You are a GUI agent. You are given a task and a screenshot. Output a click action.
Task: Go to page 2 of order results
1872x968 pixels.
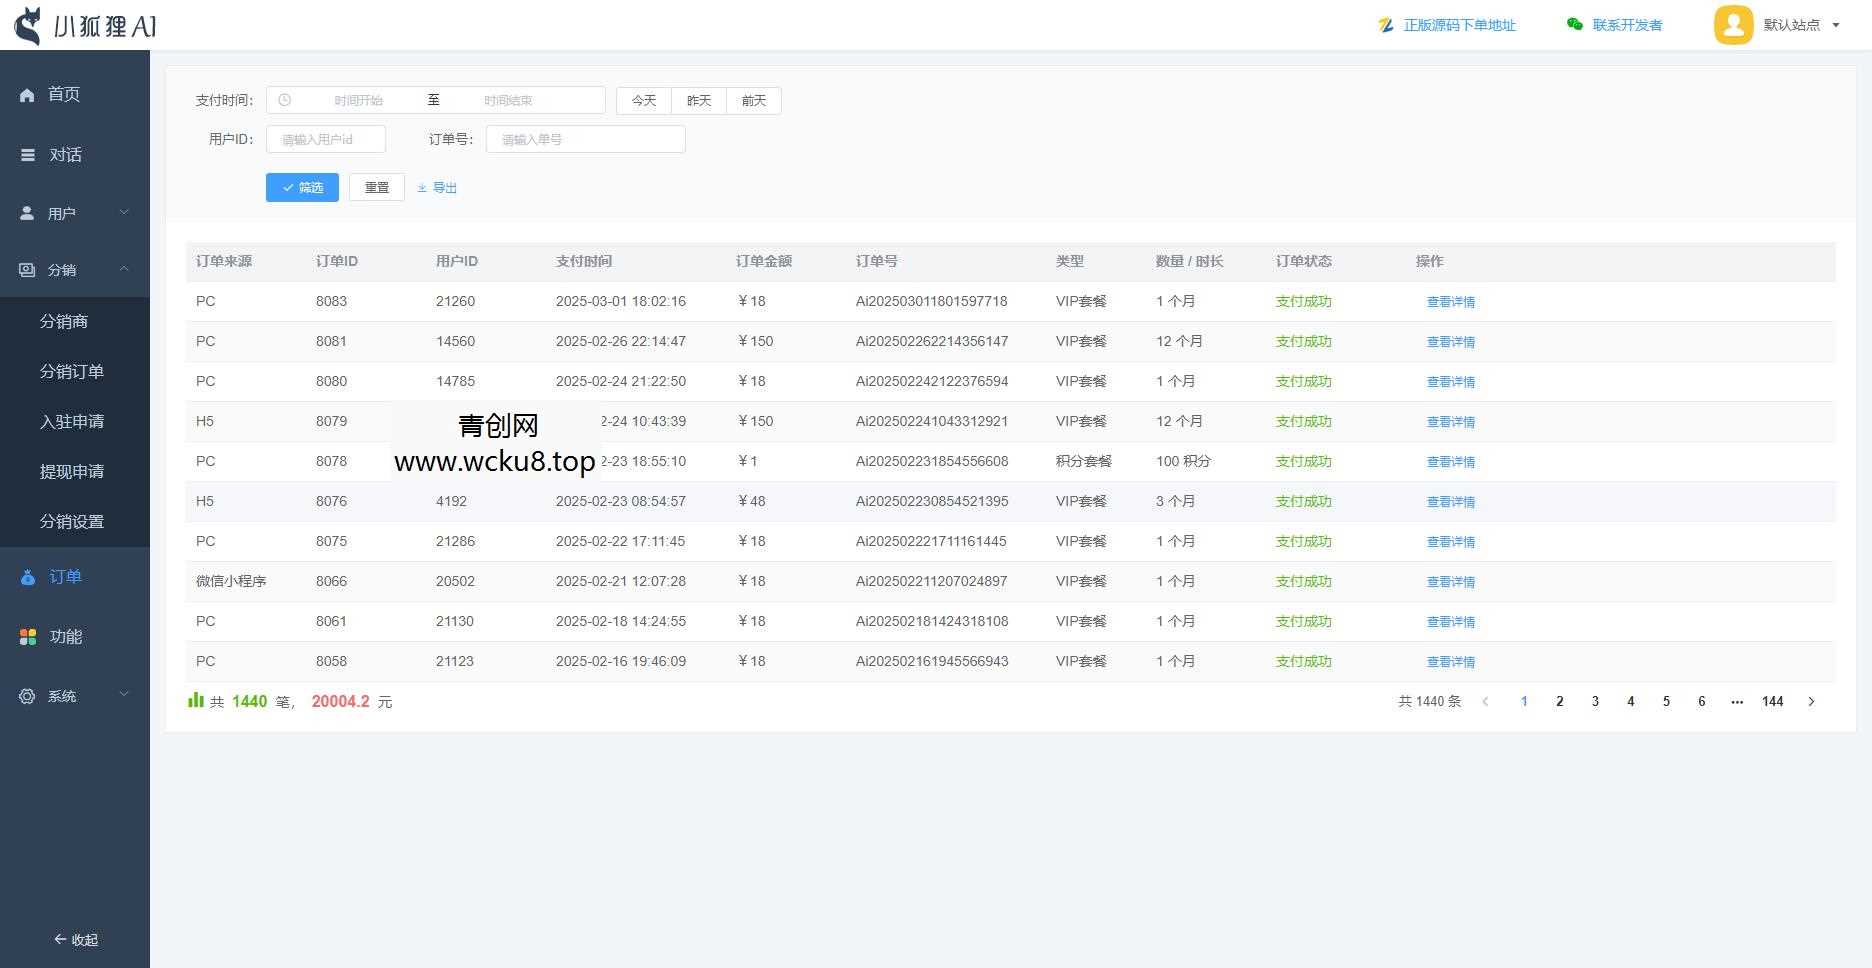pos(1559,701)
